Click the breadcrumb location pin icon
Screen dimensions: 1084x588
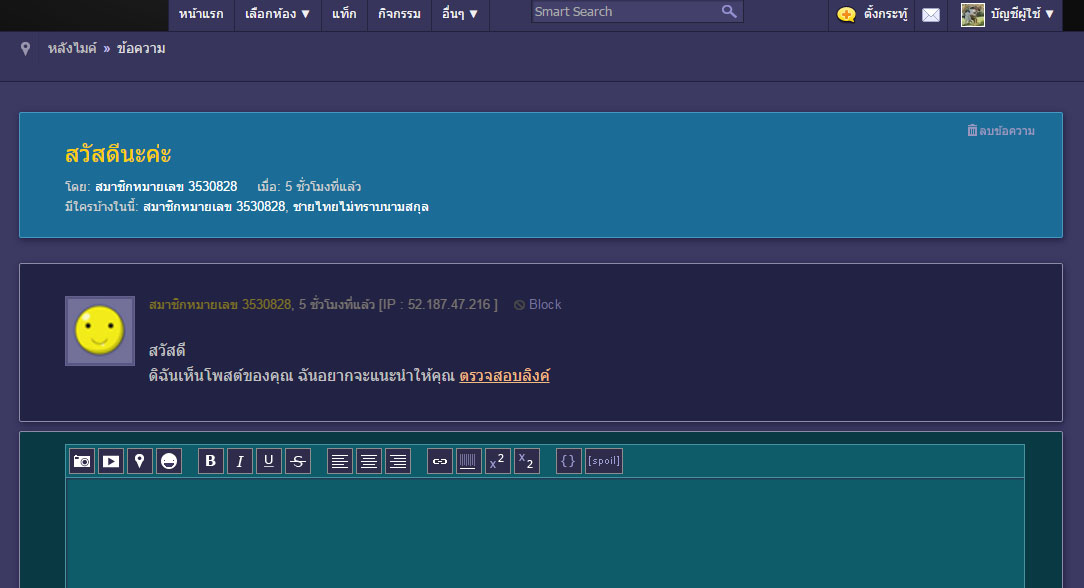(26, 48)
